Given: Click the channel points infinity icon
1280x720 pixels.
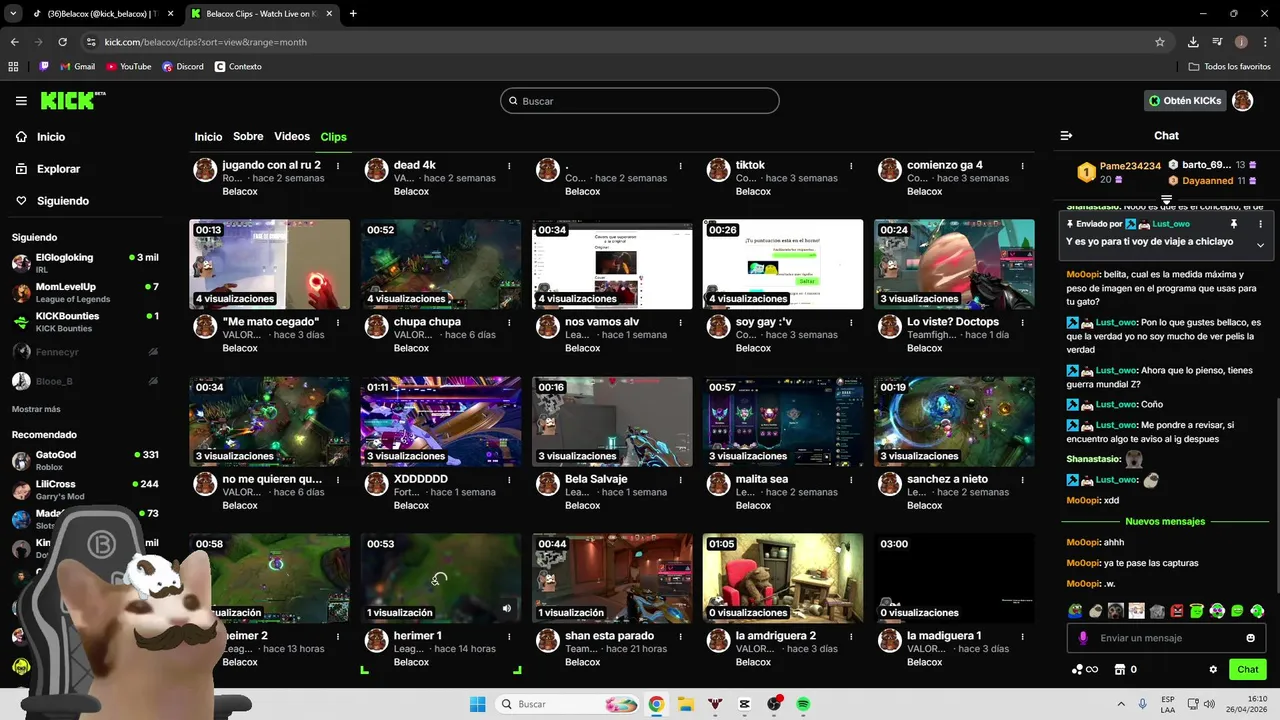Looking at the screenshot, I should point(1085,669).
